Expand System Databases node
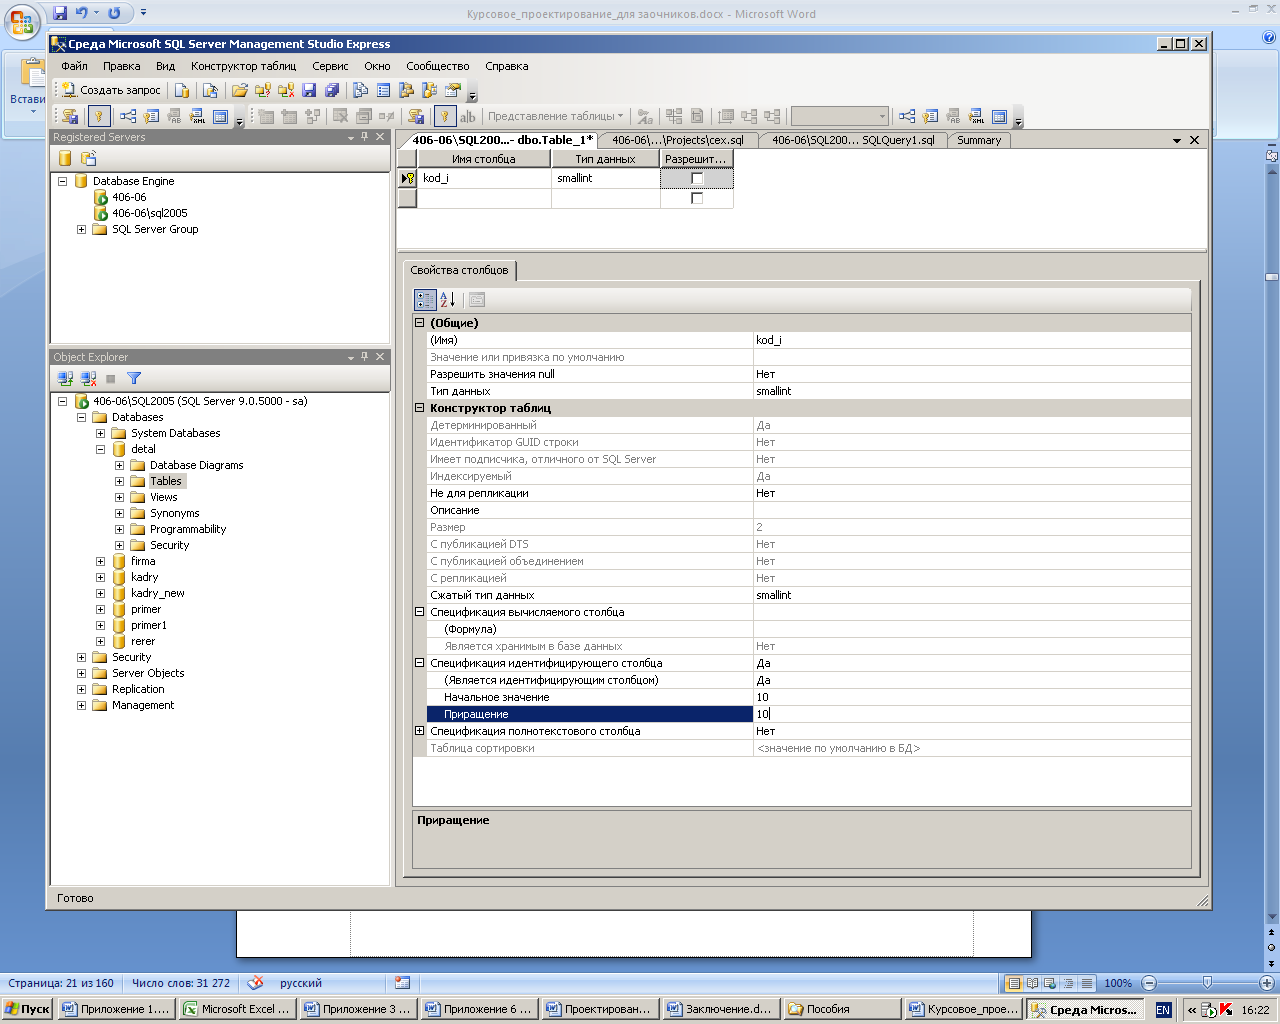 point(100,433)
